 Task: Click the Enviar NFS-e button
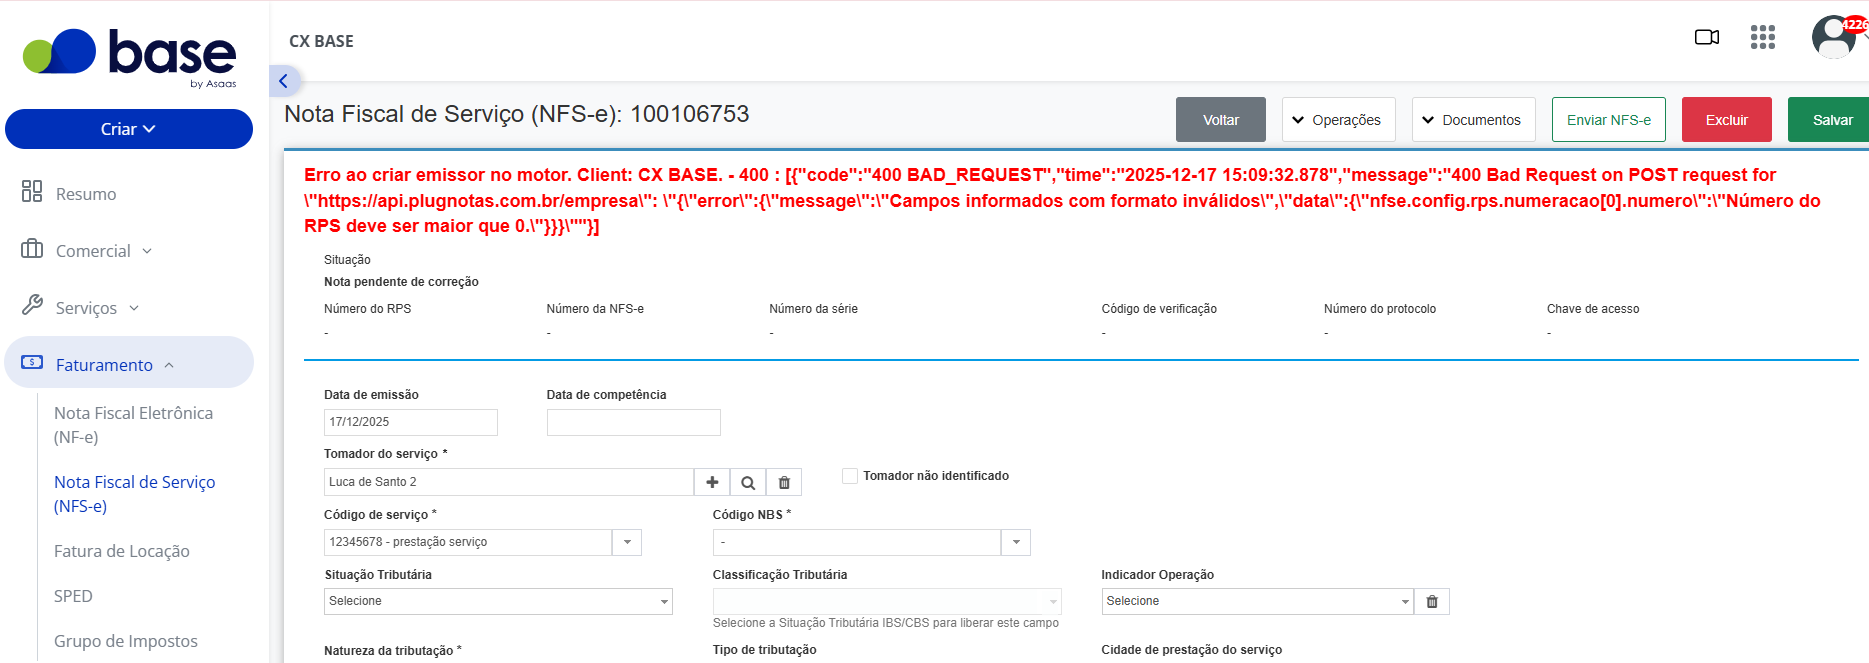coord(1609,120)
